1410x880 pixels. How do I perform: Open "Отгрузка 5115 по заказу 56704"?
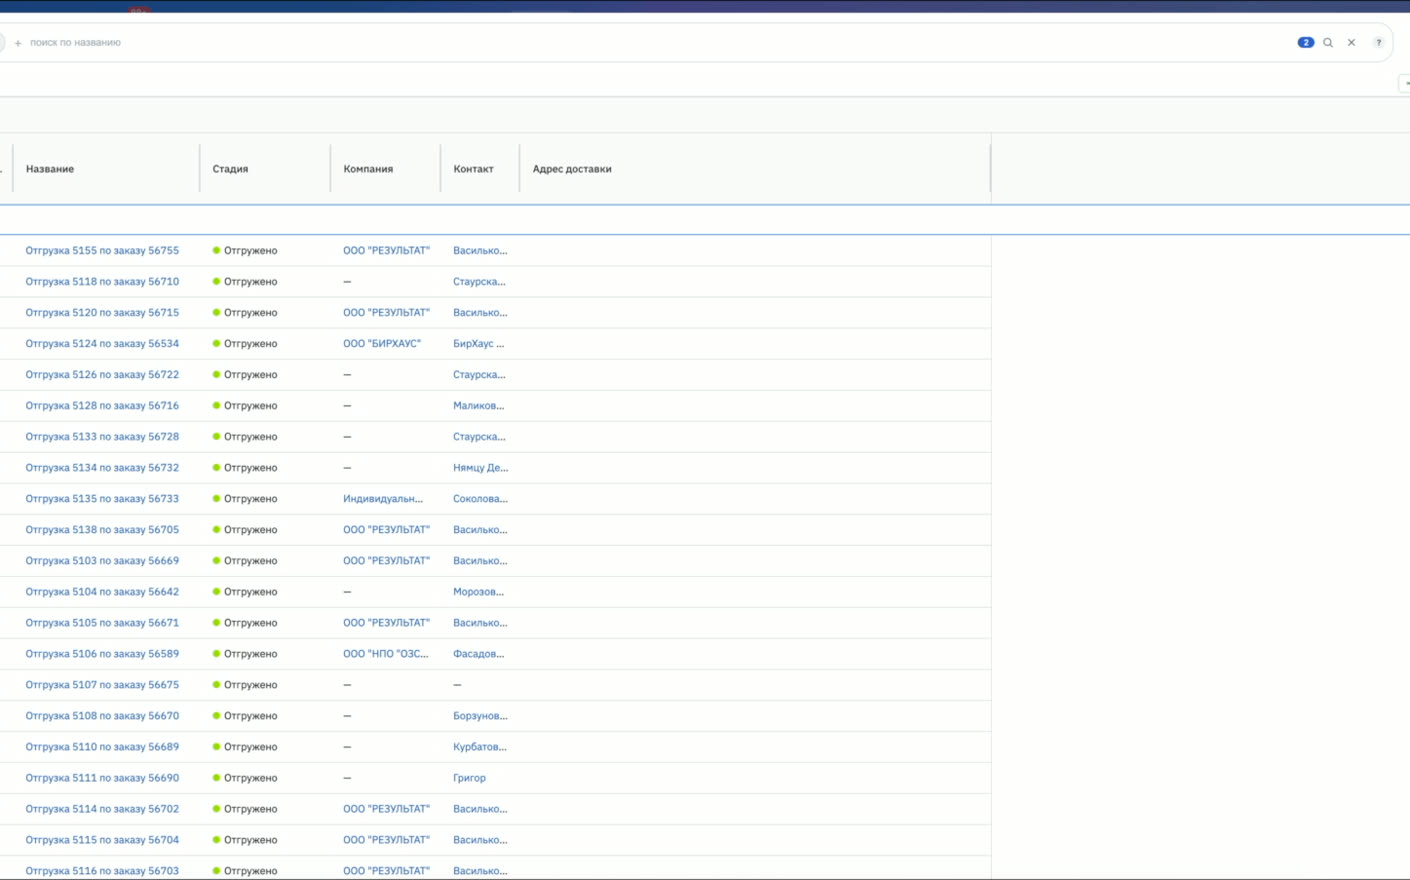(x=102, y=840)
